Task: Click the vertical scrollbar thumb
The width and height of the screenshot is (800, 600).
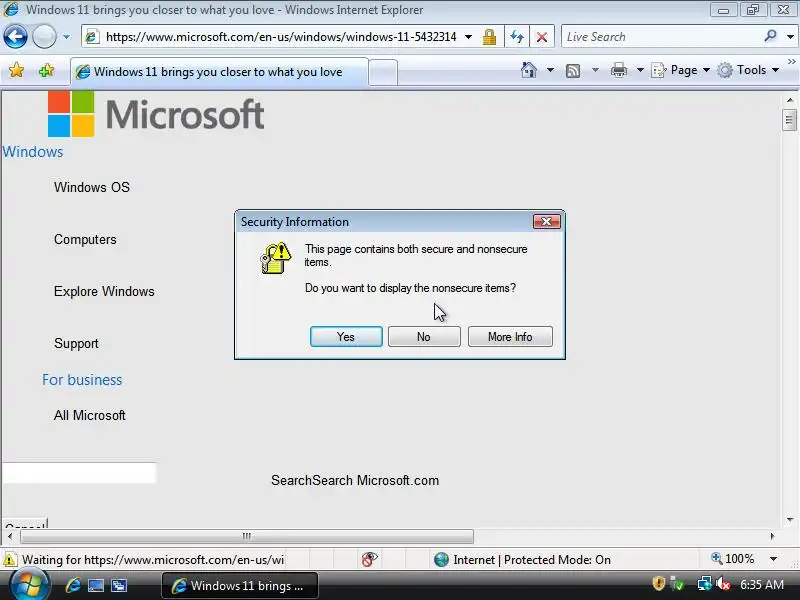Action: tap(789, 120)
